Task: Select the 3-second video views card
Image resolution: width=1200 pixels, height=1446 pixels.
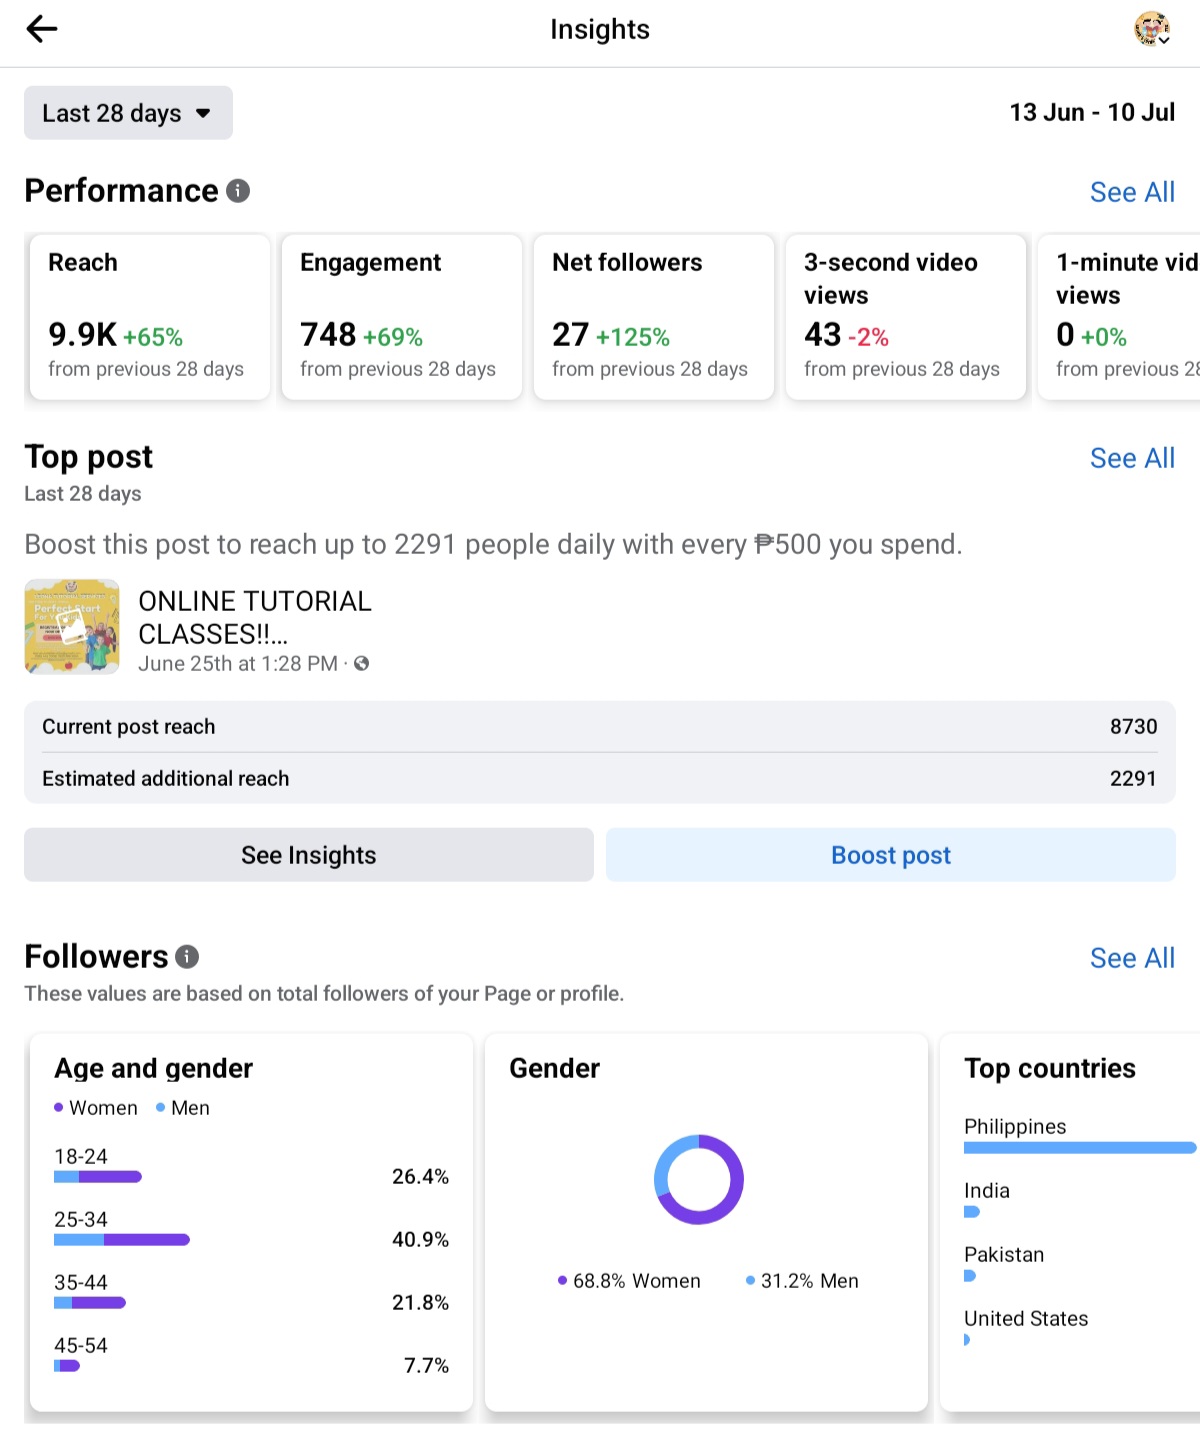Action: coord(906,316)
